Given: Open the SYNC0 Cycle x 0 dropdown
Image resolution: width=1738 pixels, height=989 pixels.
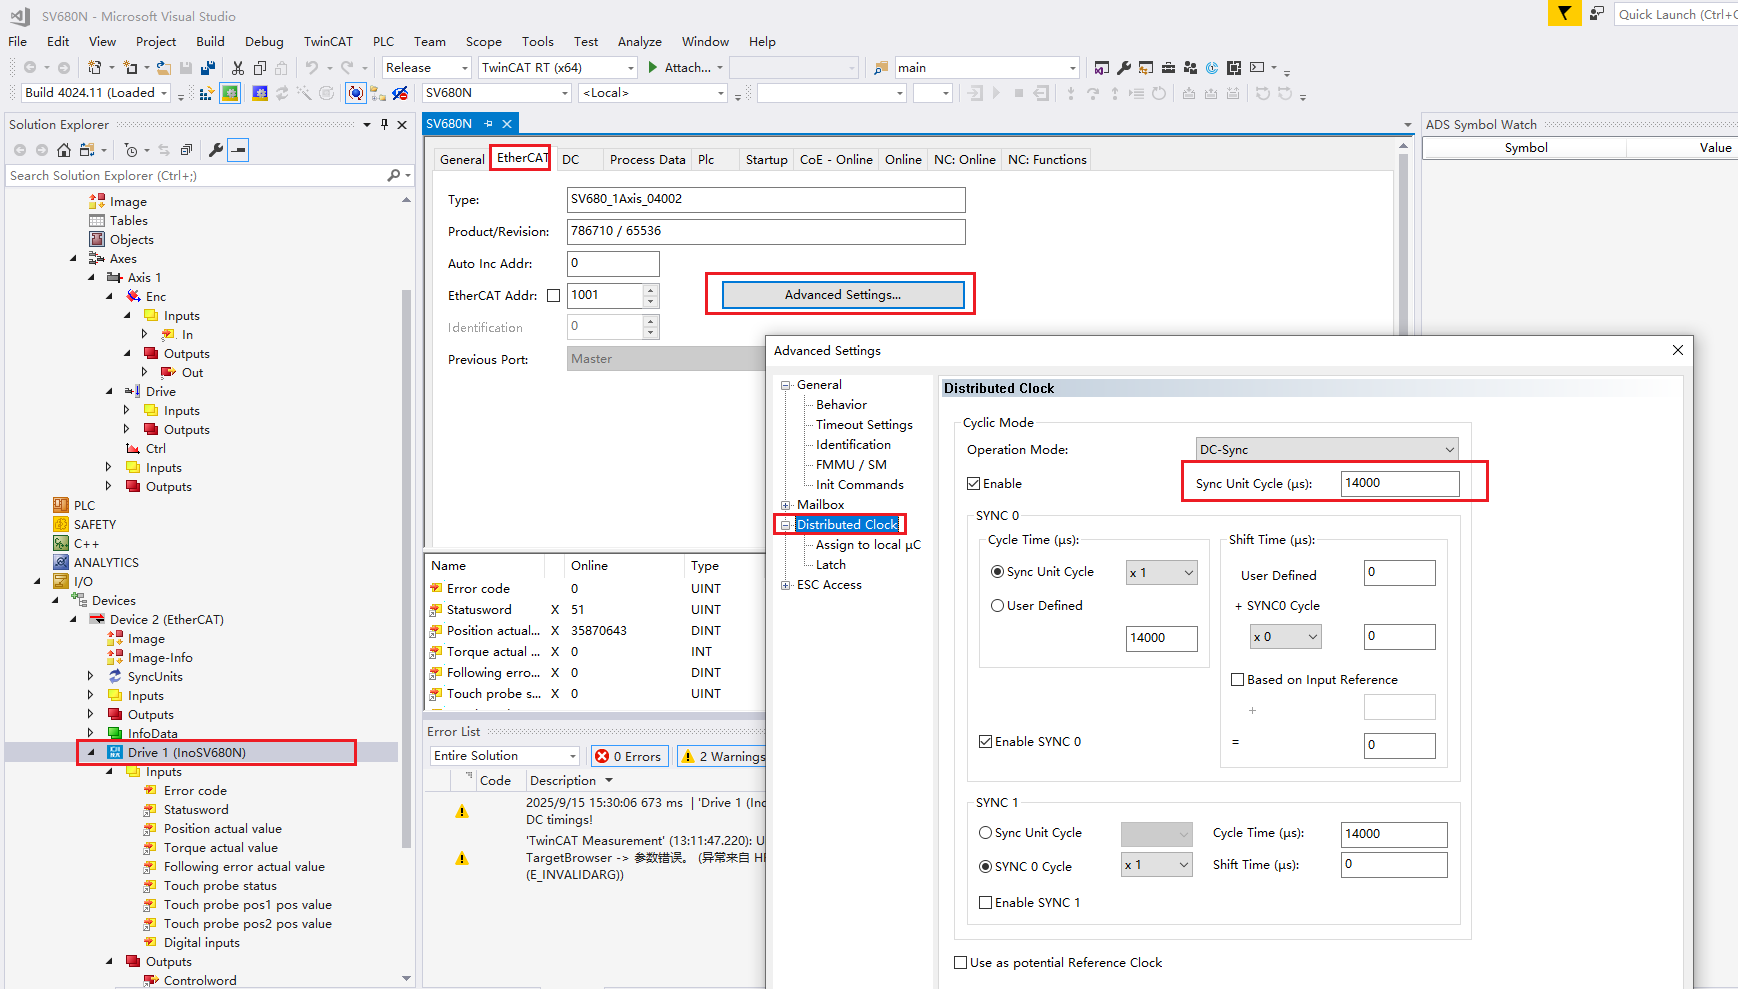Looking at the screenshot, I should 1285,637.
